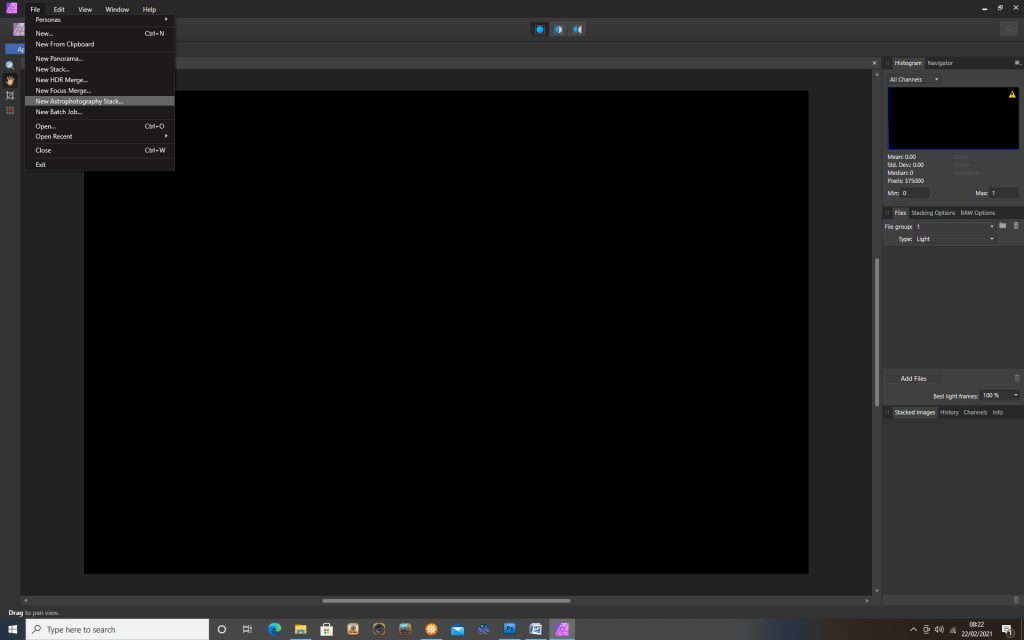The width and height of the screenshot is (1024, 640).
Task: Click the trash icon beside Add Files
Action: click(1017, 378)
